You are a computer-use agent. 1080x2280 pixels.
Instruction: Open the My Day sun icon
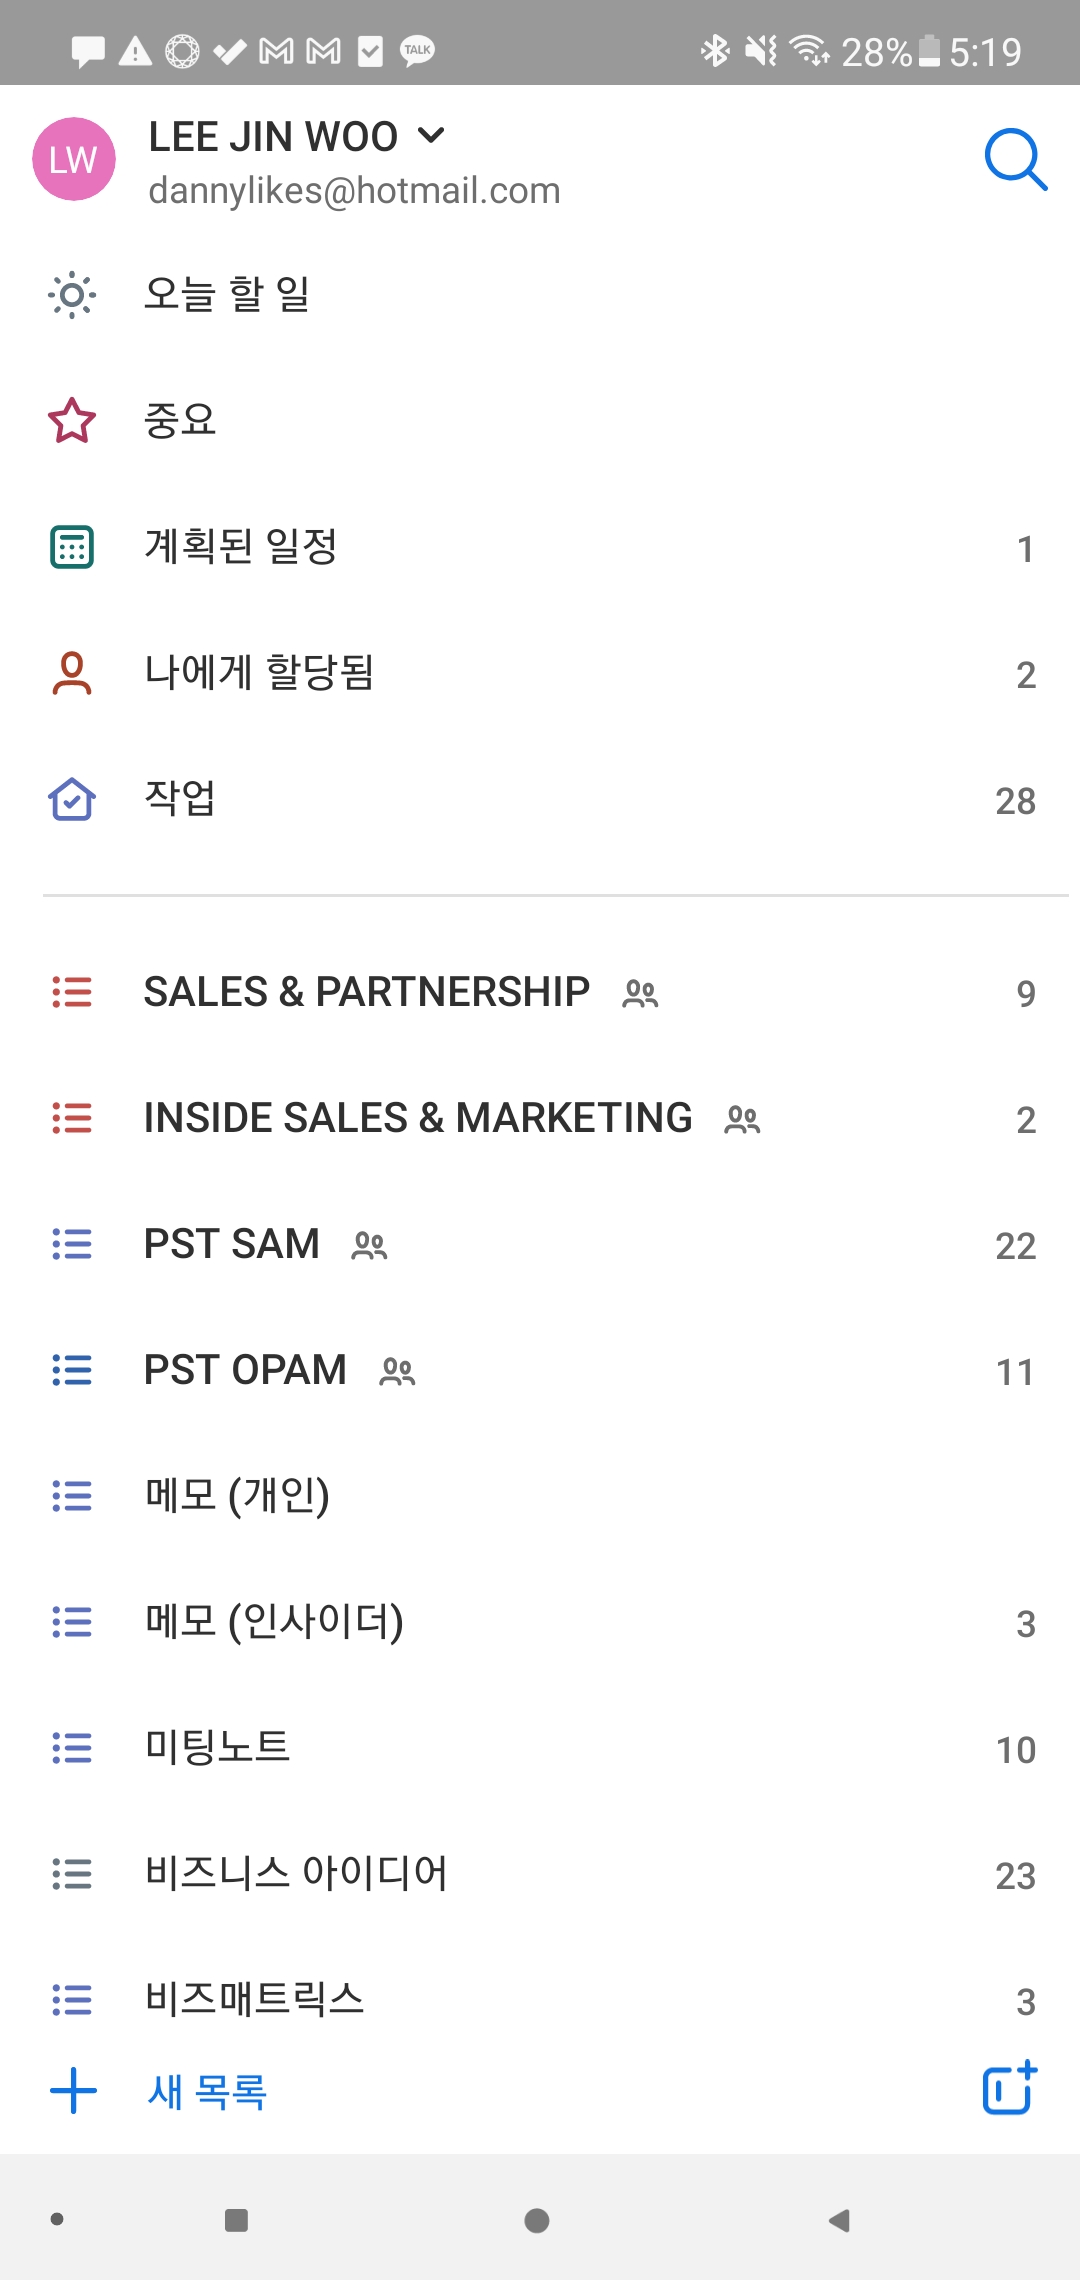pos(72,295)
